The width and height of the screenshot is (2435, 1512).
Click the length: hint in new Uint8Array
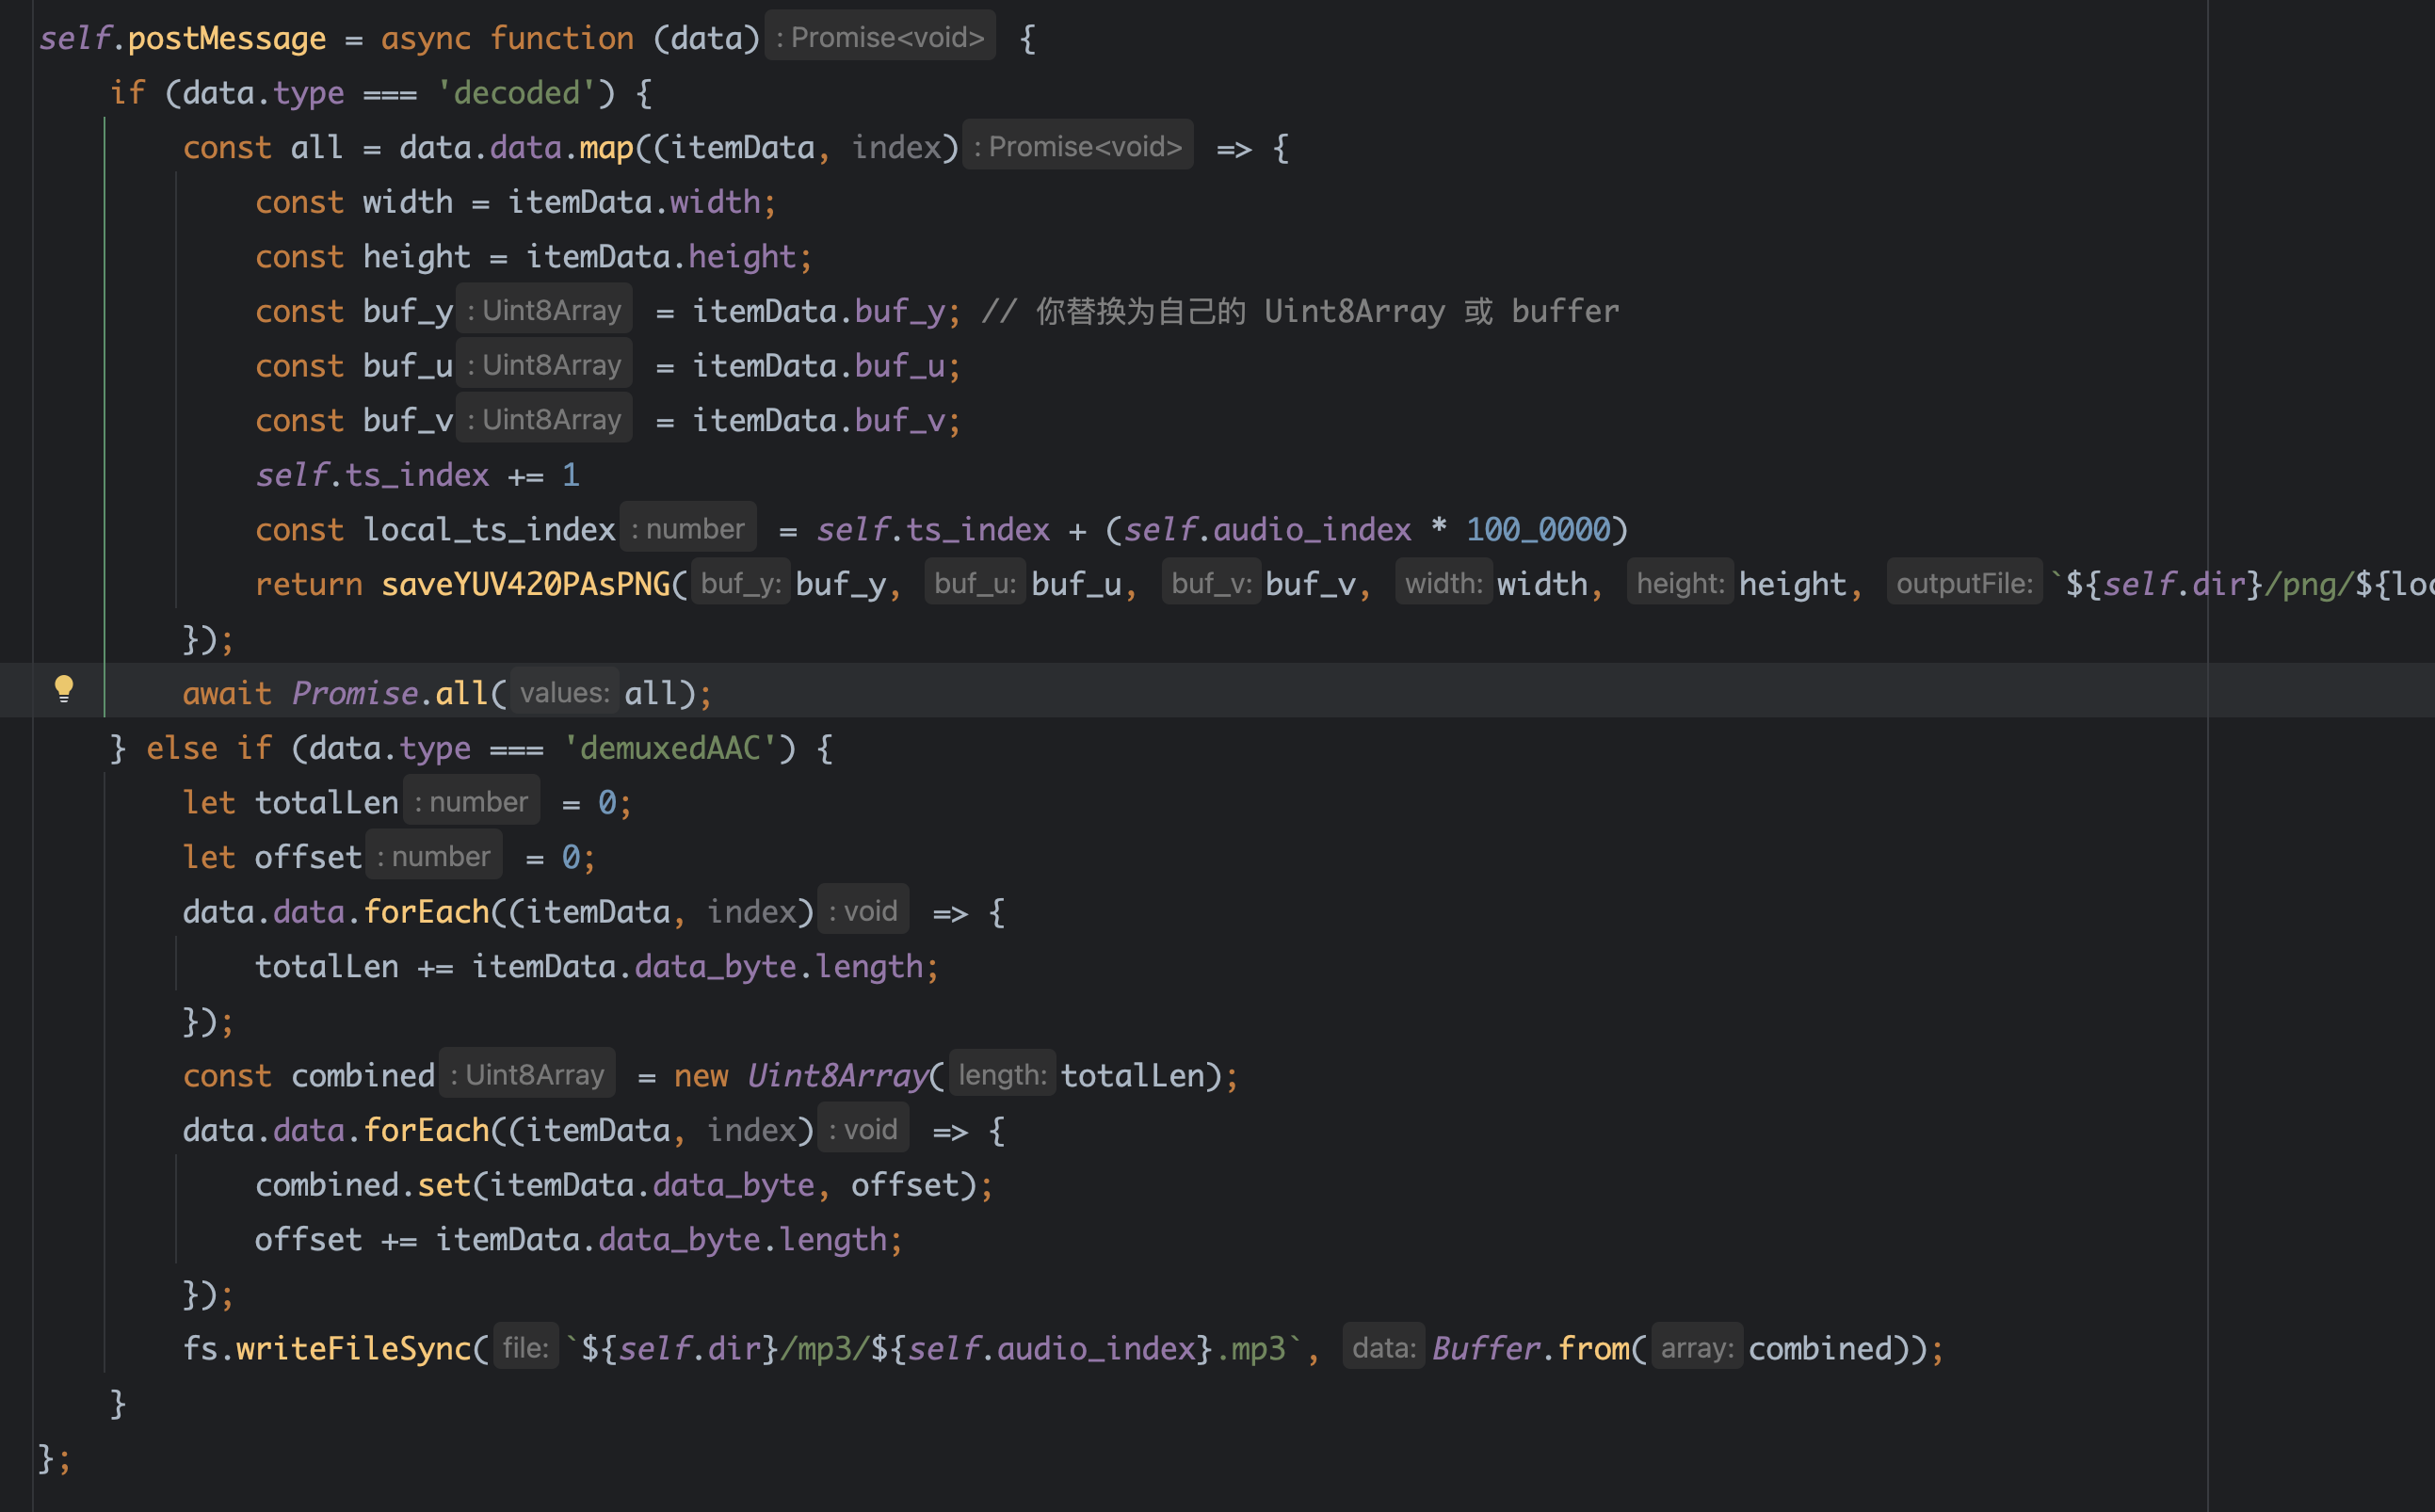[x=1002, y=1075]
